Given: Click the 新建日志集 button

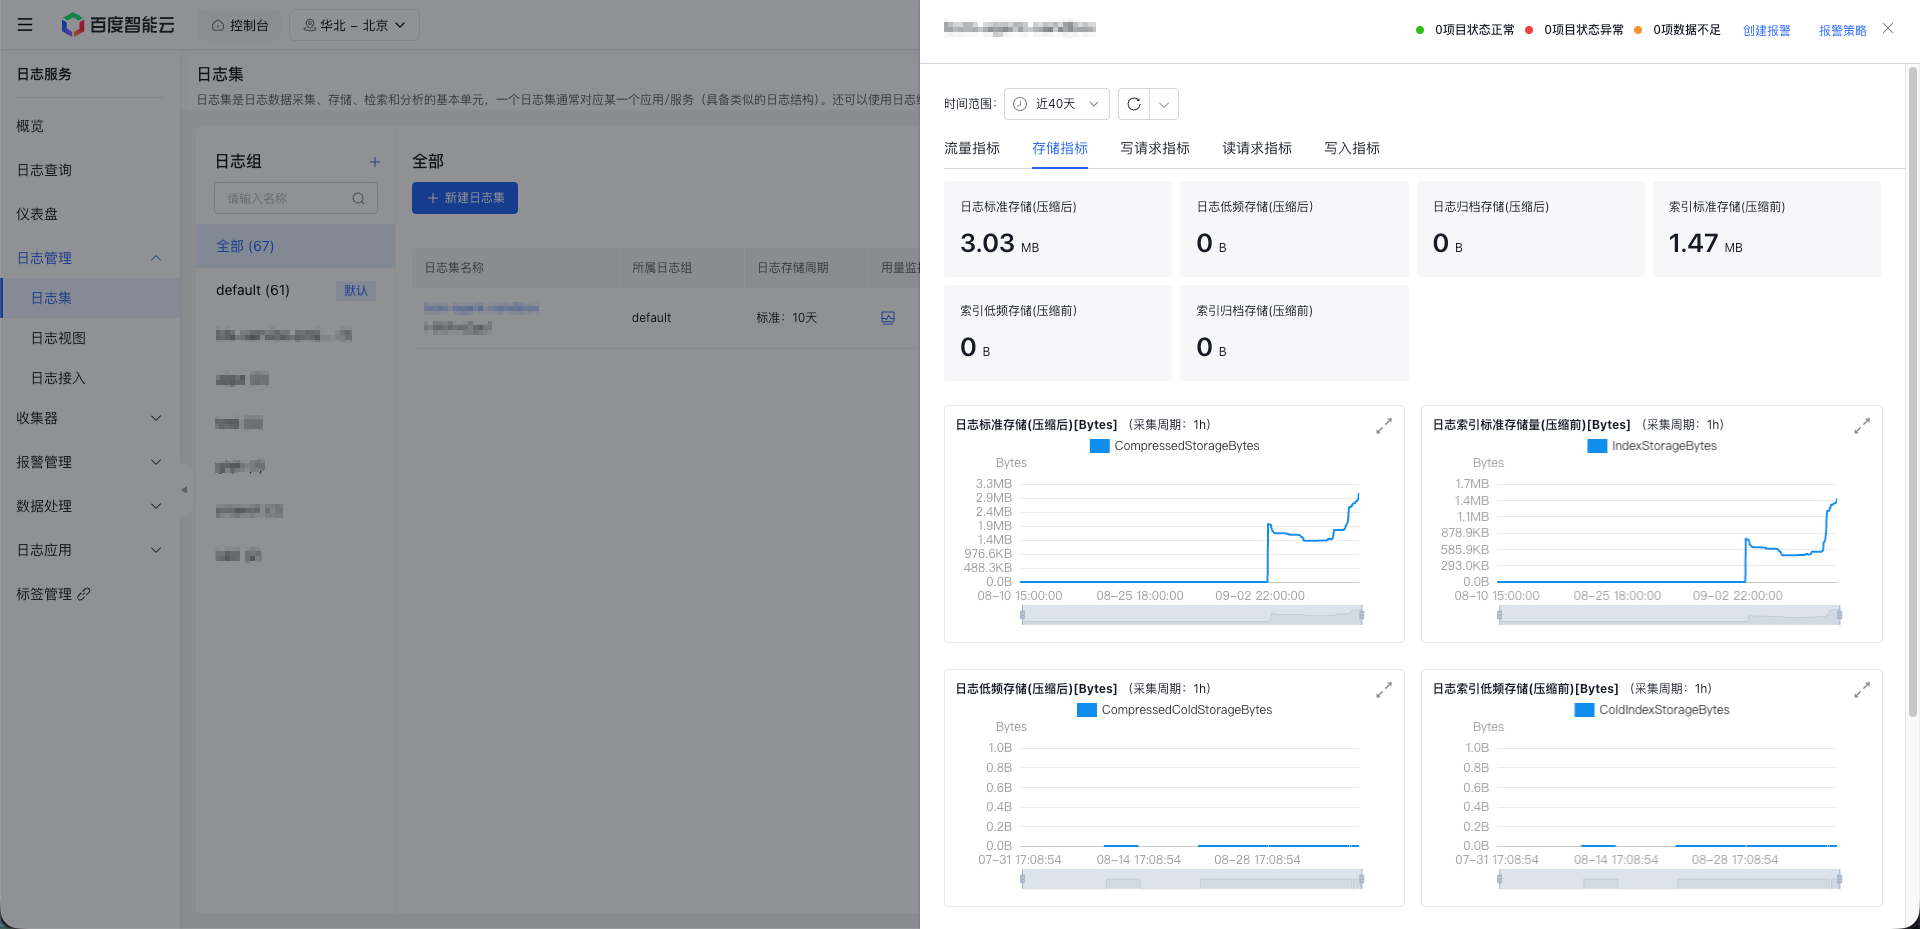Looking at the screenshot, I should (465, 198).
